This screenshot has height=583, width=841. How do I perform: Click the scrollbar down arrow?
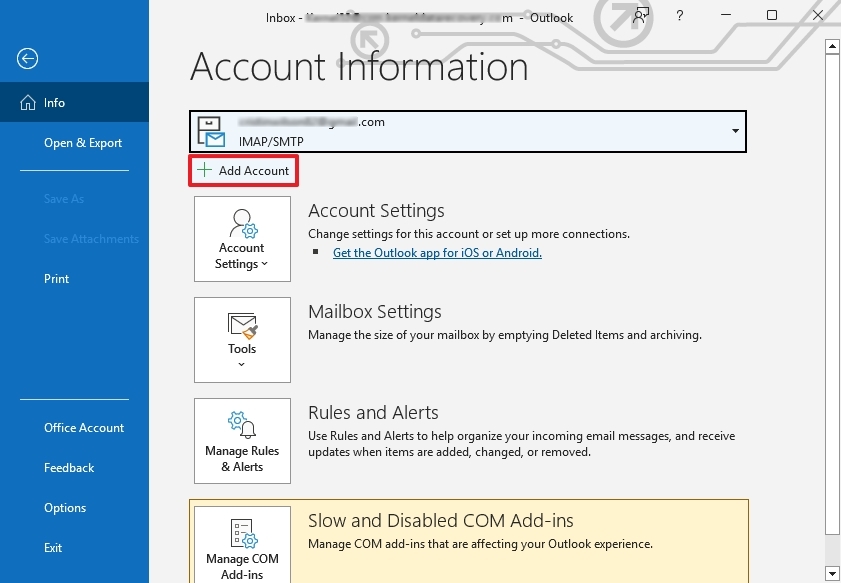[832, 573]
